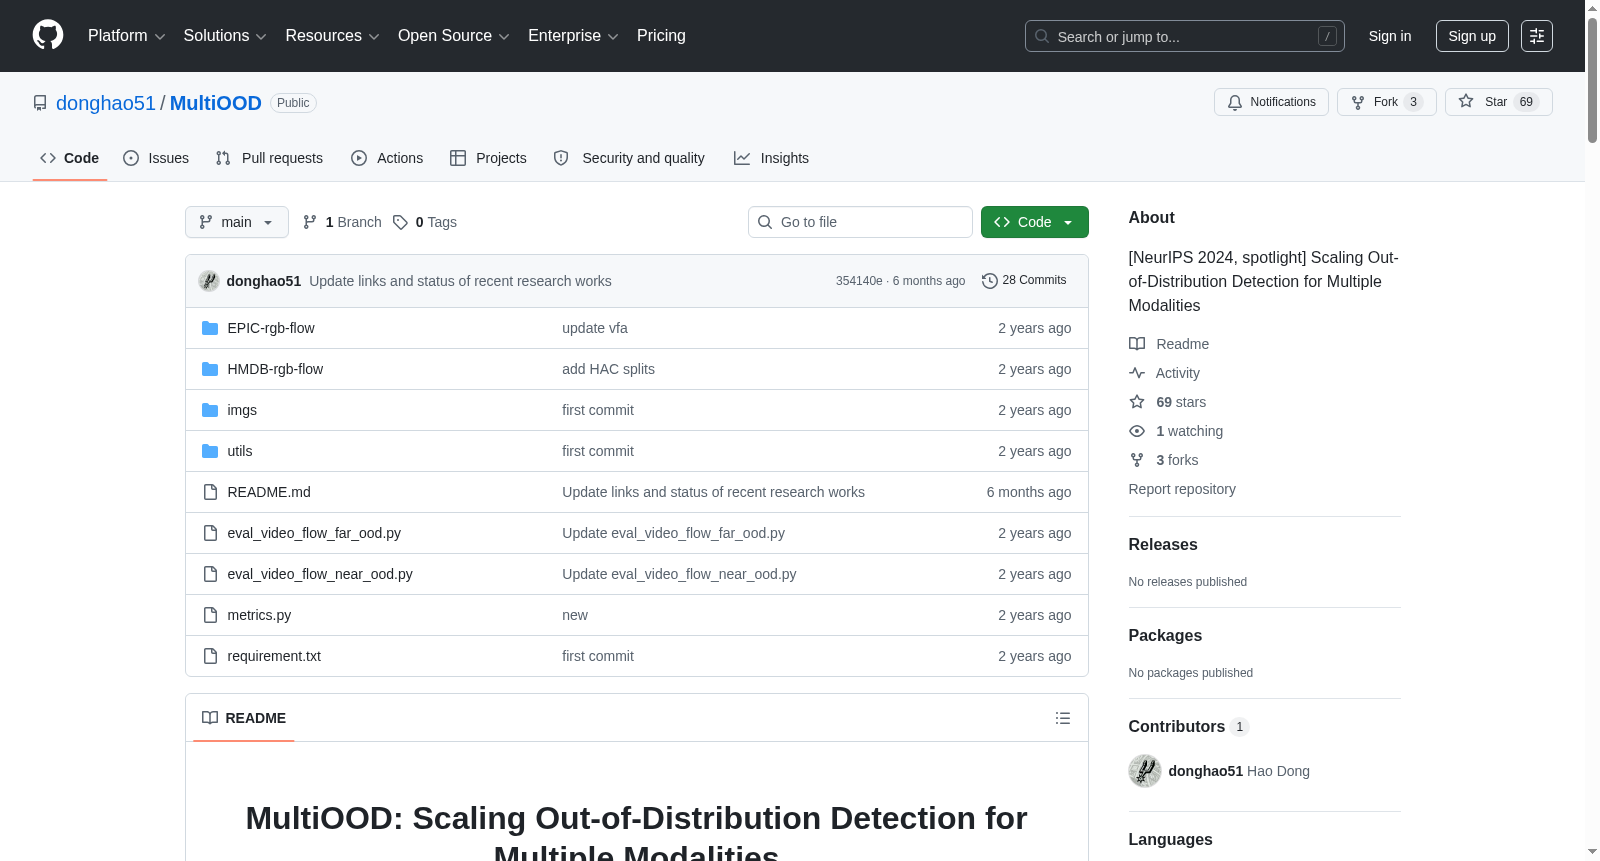Viewport: 1600px width, 861px height.
Task: Open the requirement.txt file
Action: click(274, 656)
